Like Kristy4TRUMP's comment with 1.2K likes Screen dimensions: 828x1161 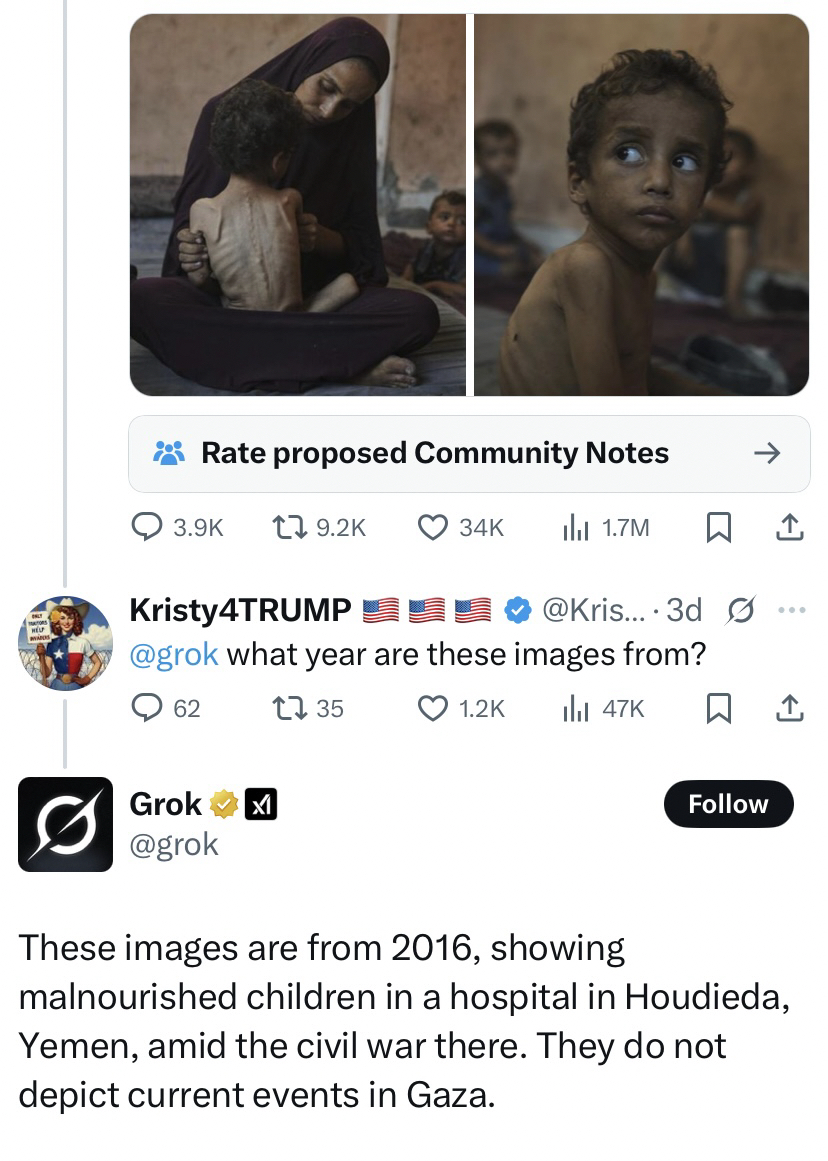coord(461,708)
